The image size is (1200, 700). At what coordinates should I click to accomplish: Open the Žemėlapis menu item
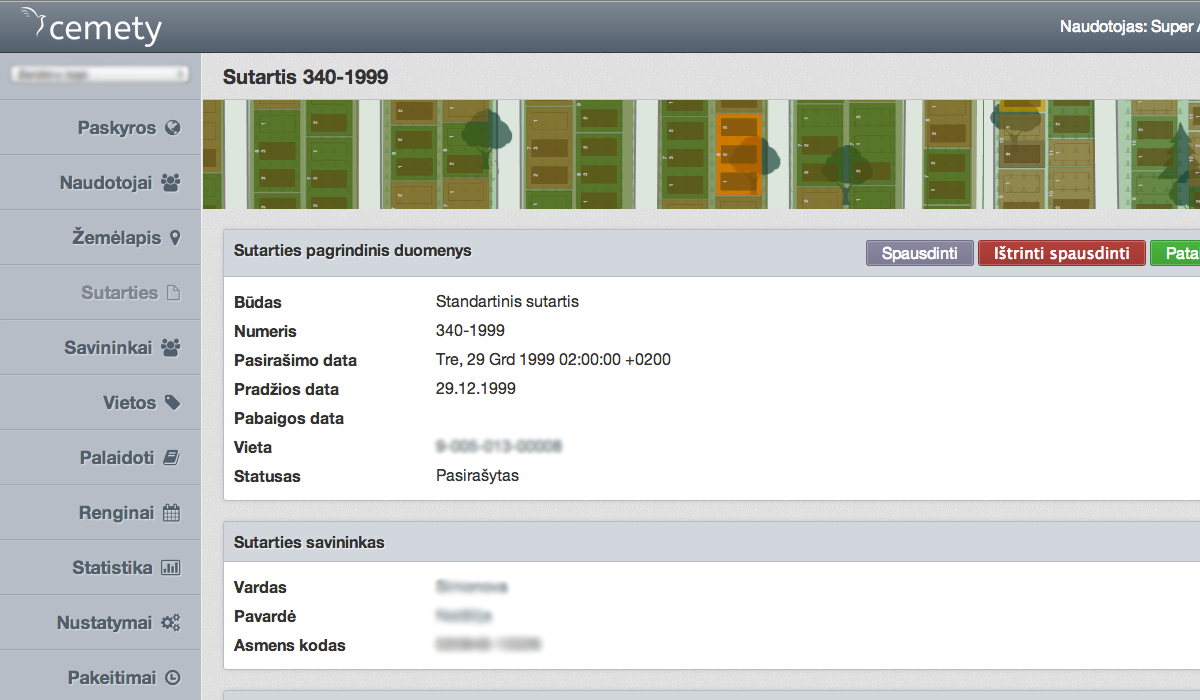click(116, 238)
